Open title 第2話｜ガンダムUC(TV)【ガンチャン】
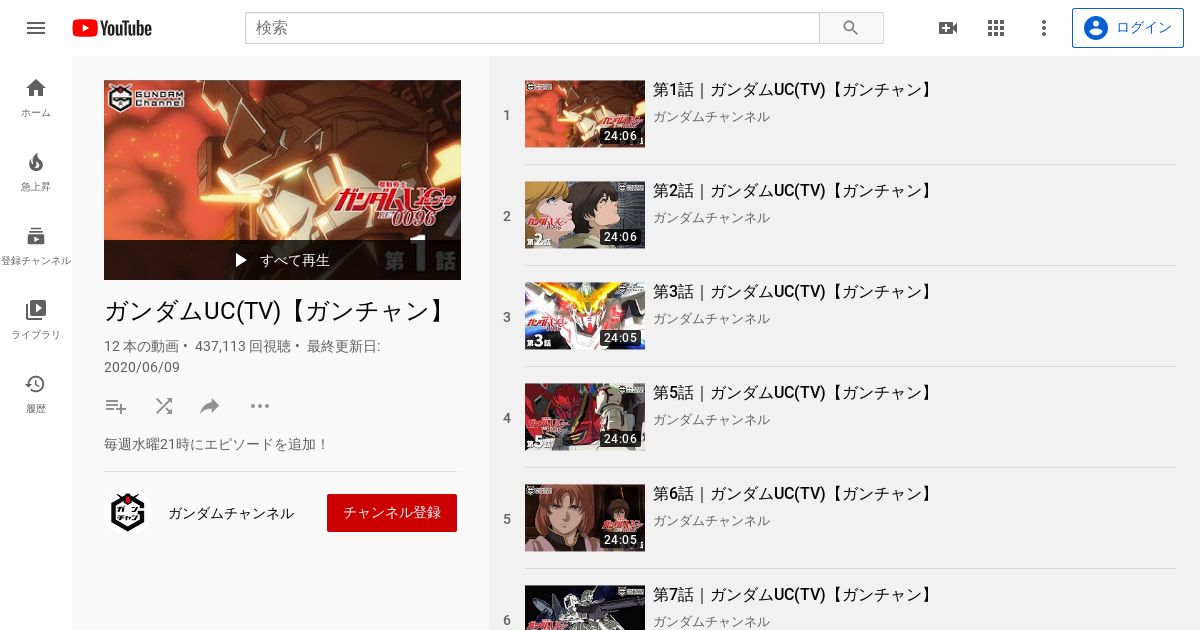Screen dimensions: 1200x630 pyautogui.click(x=794, y=191)
